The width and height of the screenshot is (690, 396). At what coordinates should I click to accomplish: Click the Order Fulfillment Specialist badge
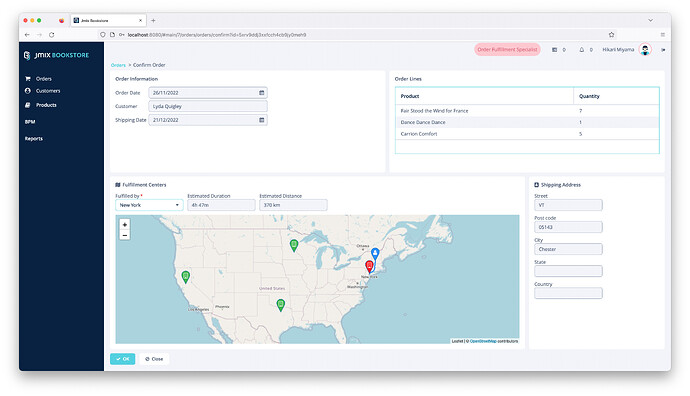[x=507, y=50]
